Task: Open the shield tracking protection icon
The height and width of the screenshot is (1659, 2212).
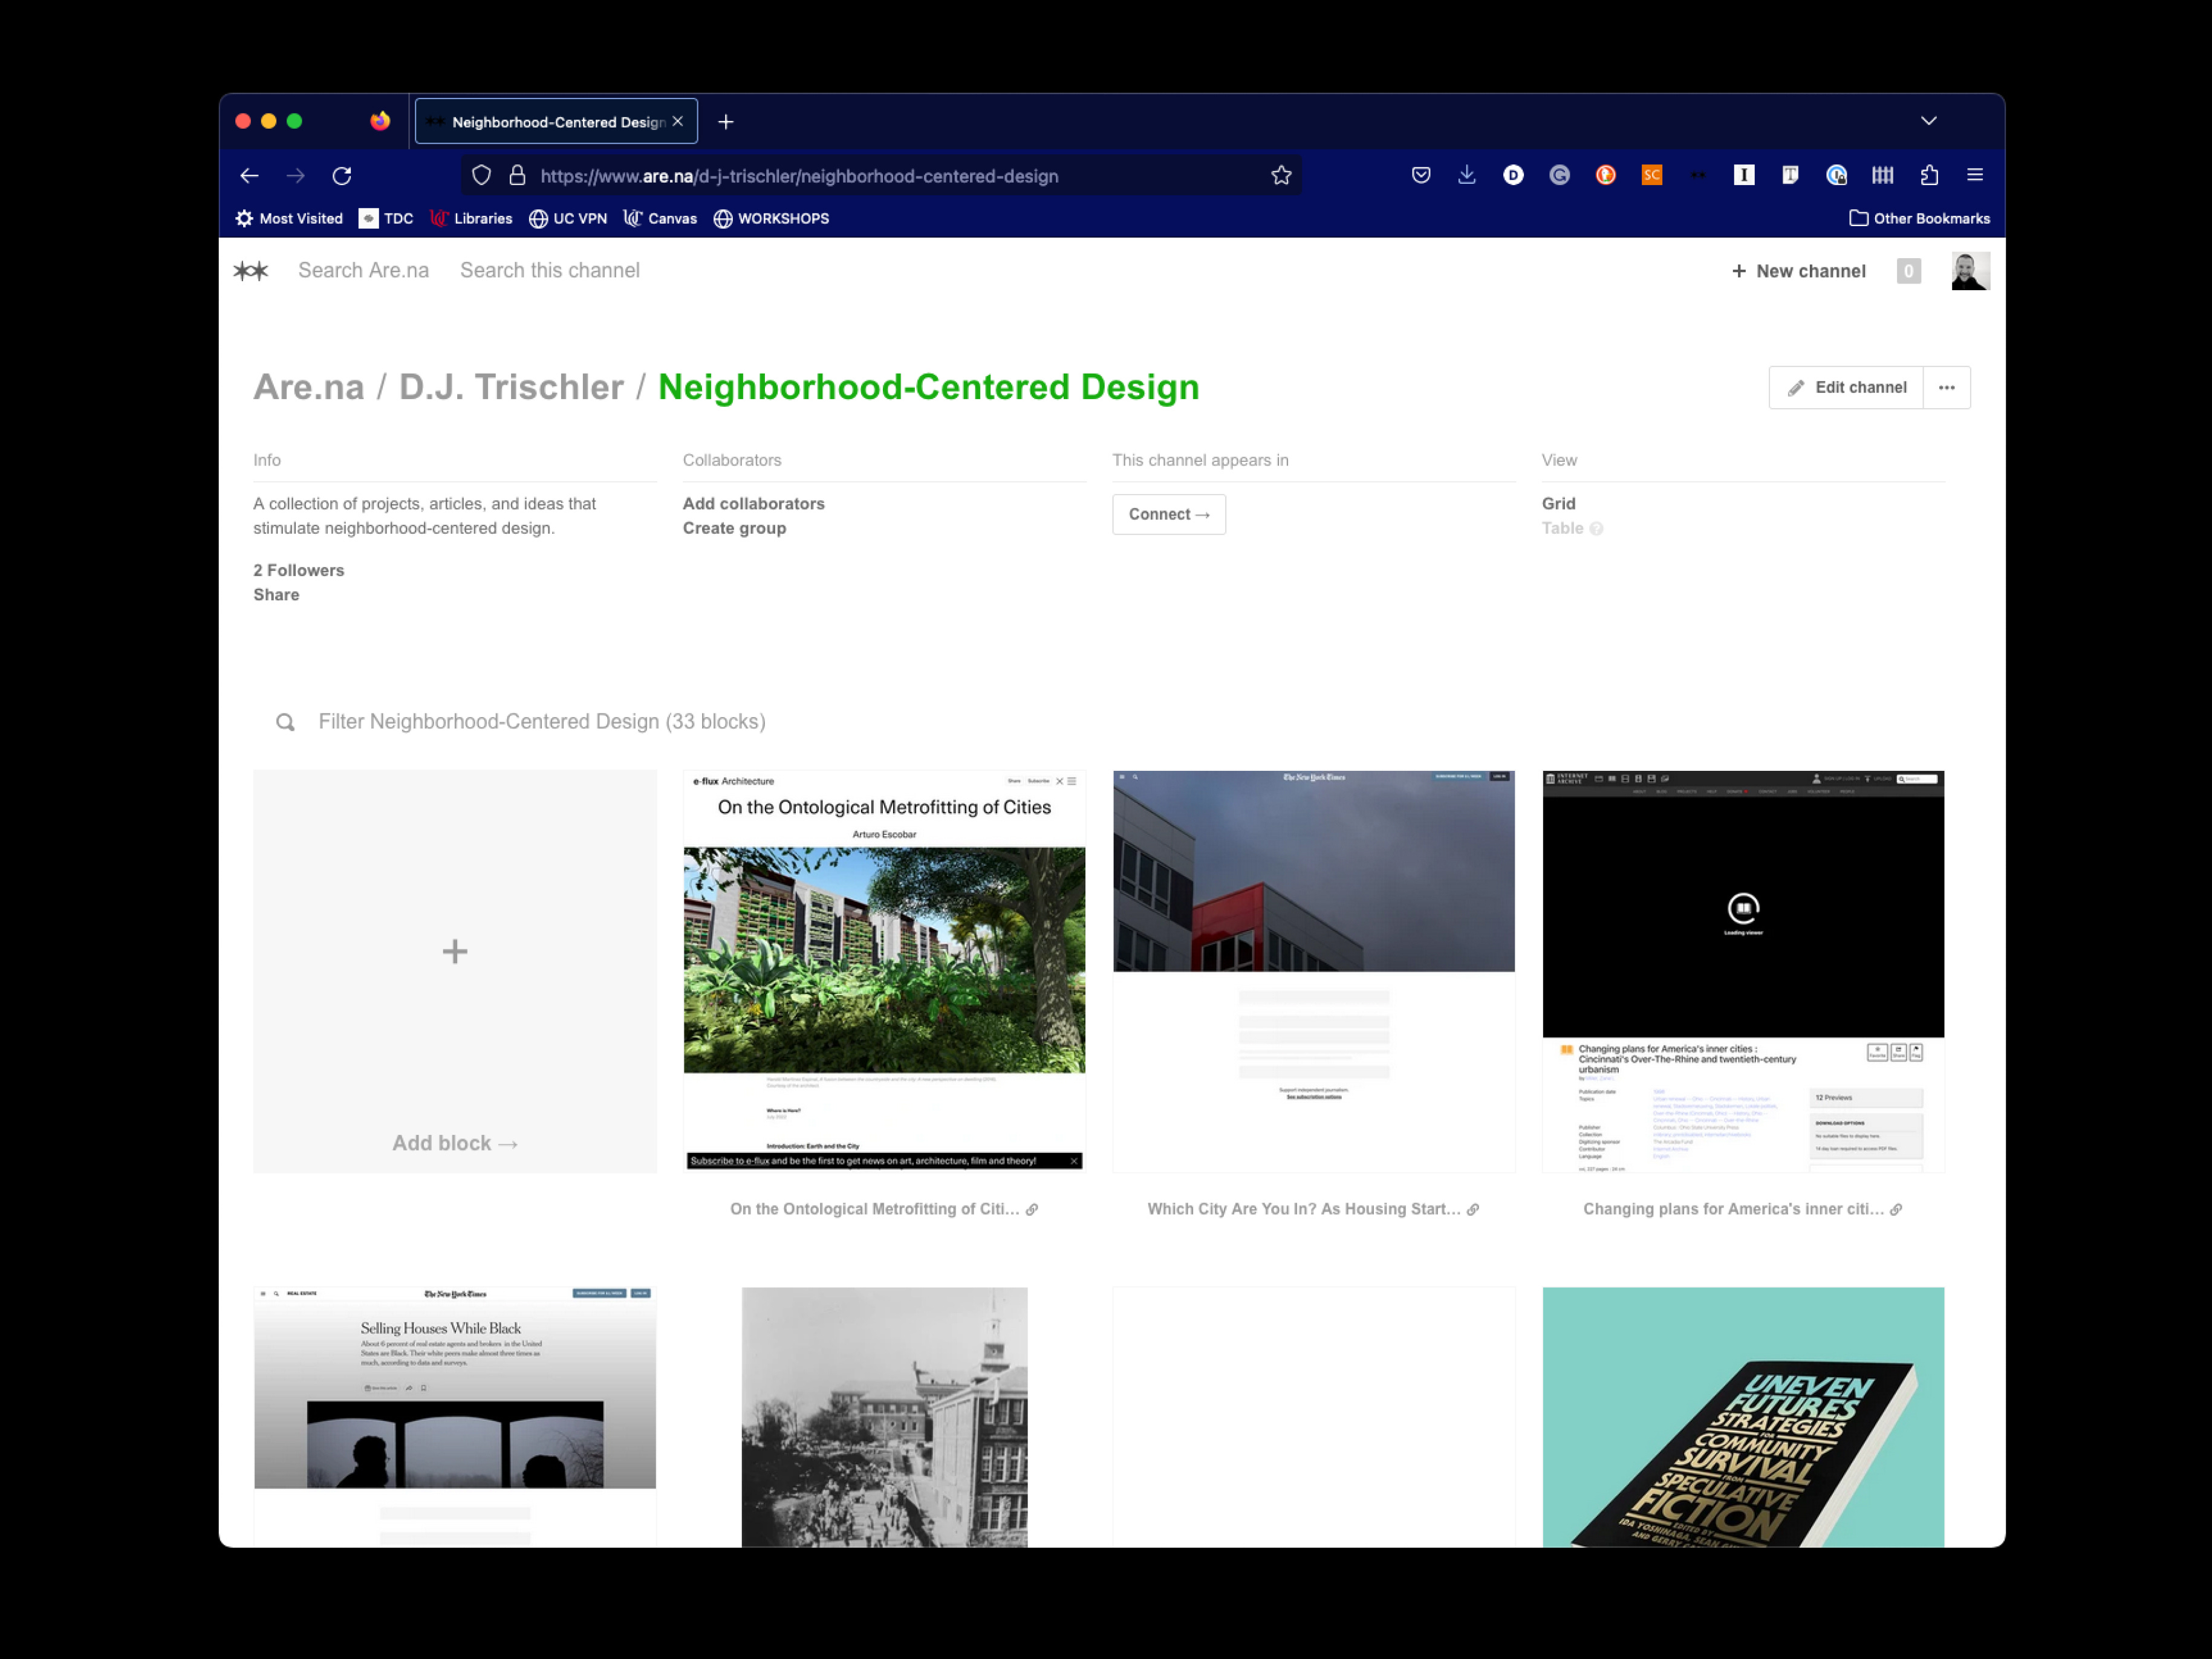Action: click(x=482, y=176)
